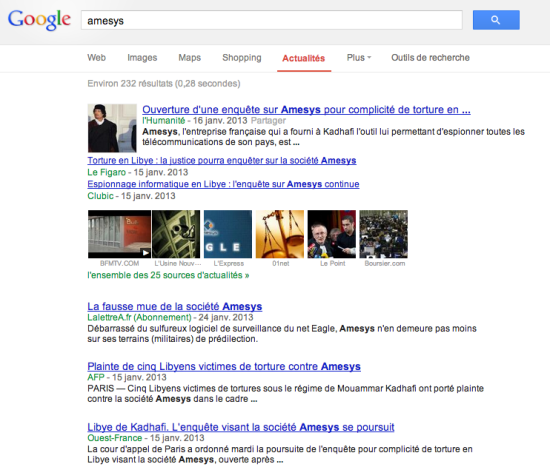Screen dimensions: 550x467
Task: Click the Boursier.com source label
Action: pyautogui.click(x=384, y=263)
